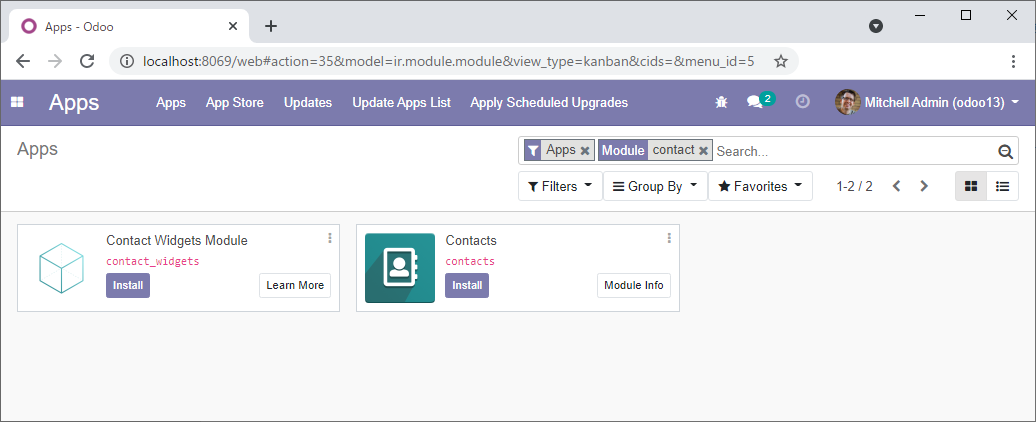Click the contact_widgets technical name
Image resolution: width=1036 pixels, height=422 pixels.
[x=153, y=262]
